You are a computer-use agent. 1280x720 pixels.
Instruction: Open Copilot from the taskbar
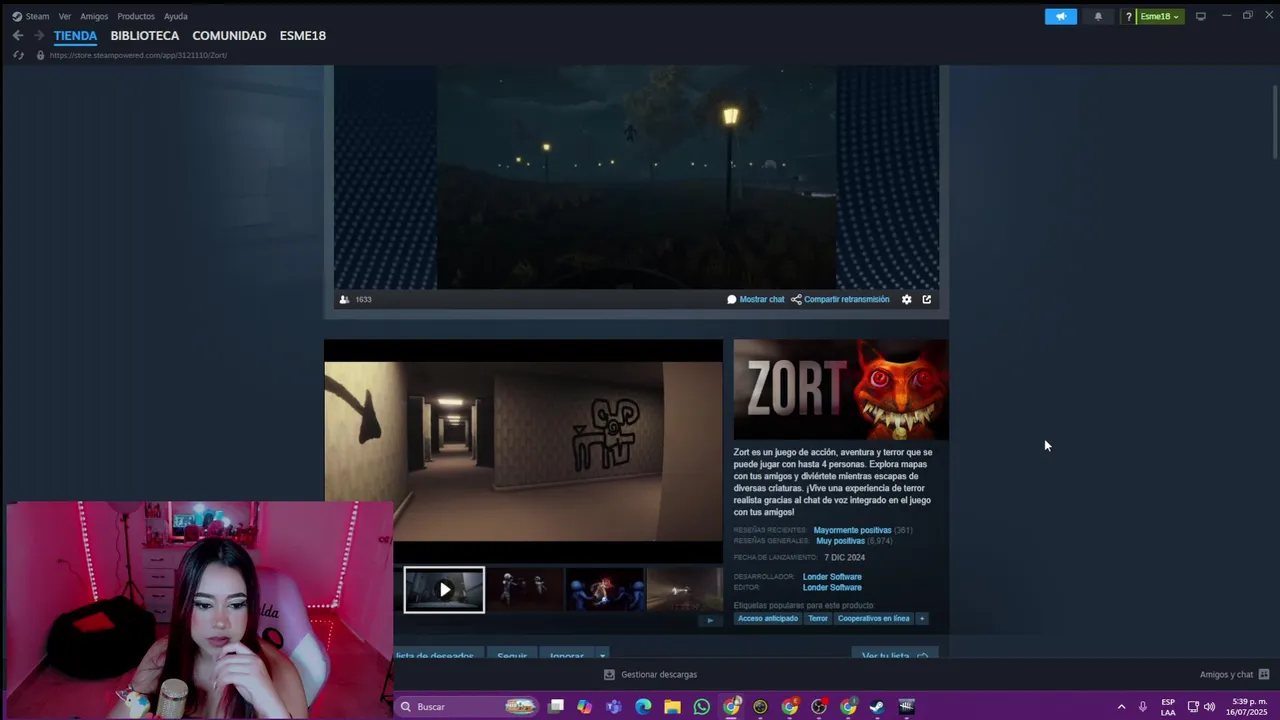(x=585, y=707)
